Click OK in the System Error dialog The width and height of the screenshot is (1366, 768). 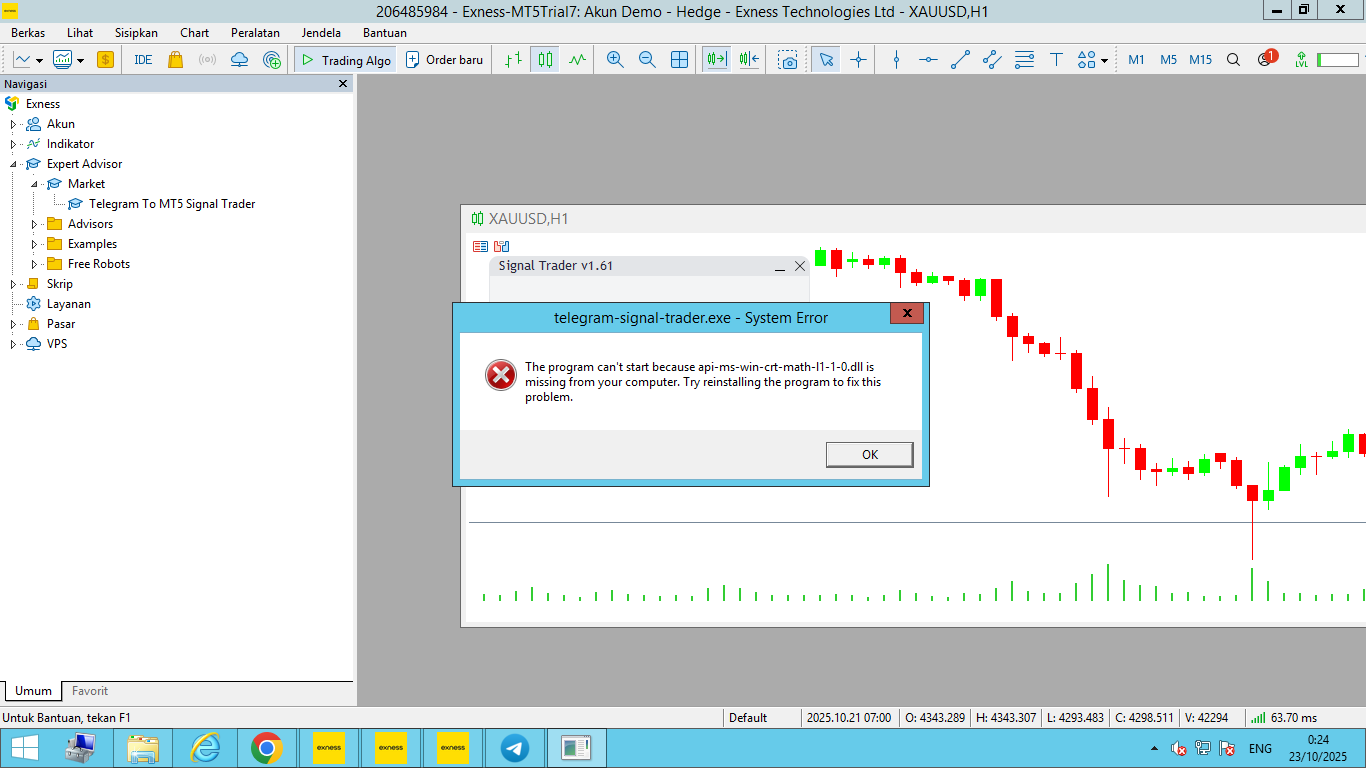[x=869, y=454]
